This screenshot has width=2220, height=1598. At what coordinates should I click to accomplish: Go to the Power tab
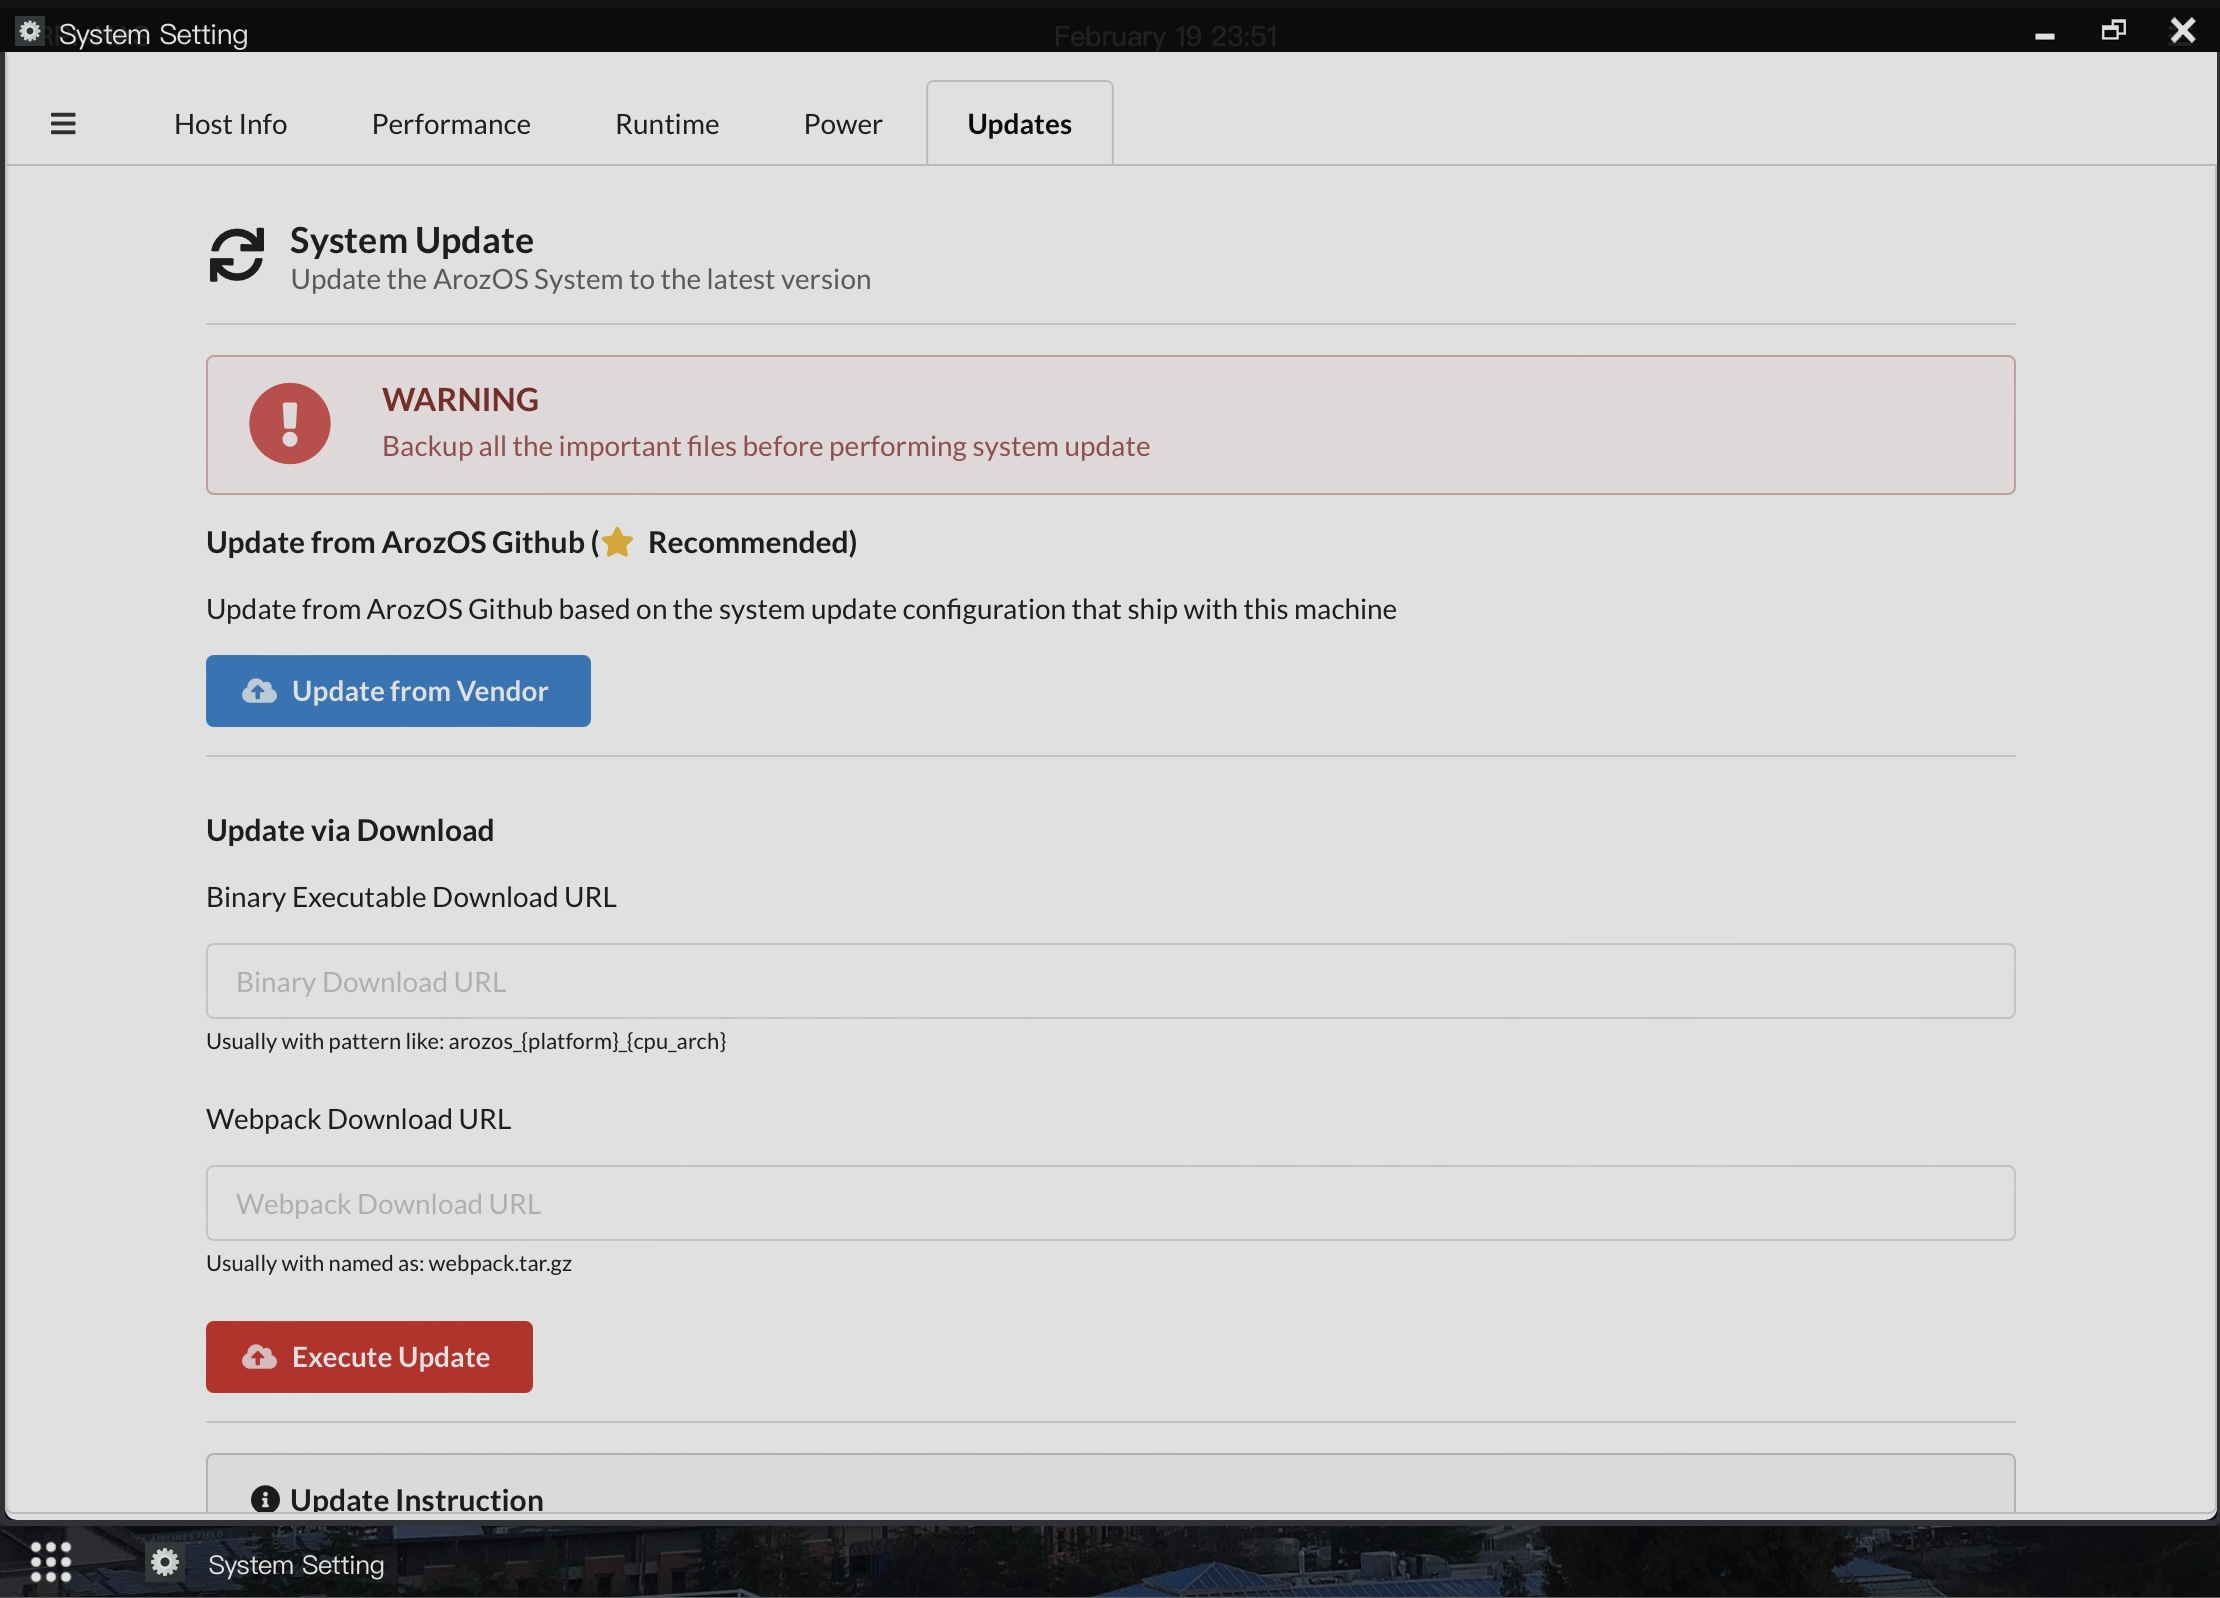[x=843, y=124]
